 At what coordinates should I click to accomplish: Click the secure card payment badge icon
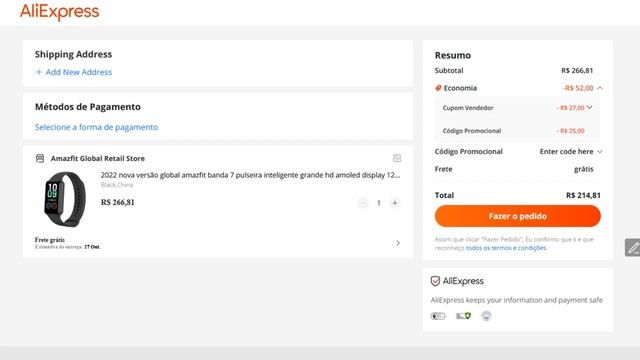[463, 316]
